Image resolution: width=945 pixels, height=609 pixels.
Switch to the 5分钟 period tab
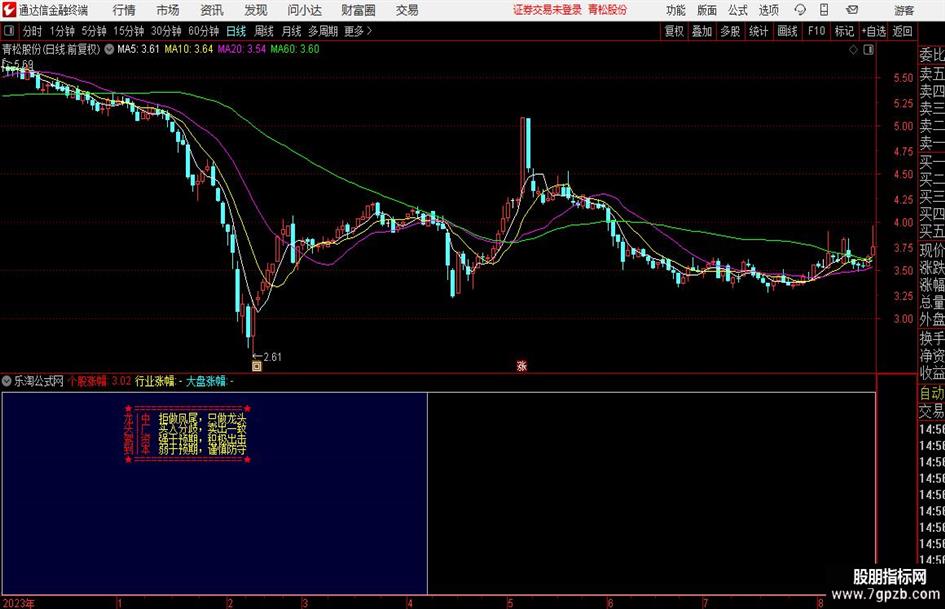[94, 31]
